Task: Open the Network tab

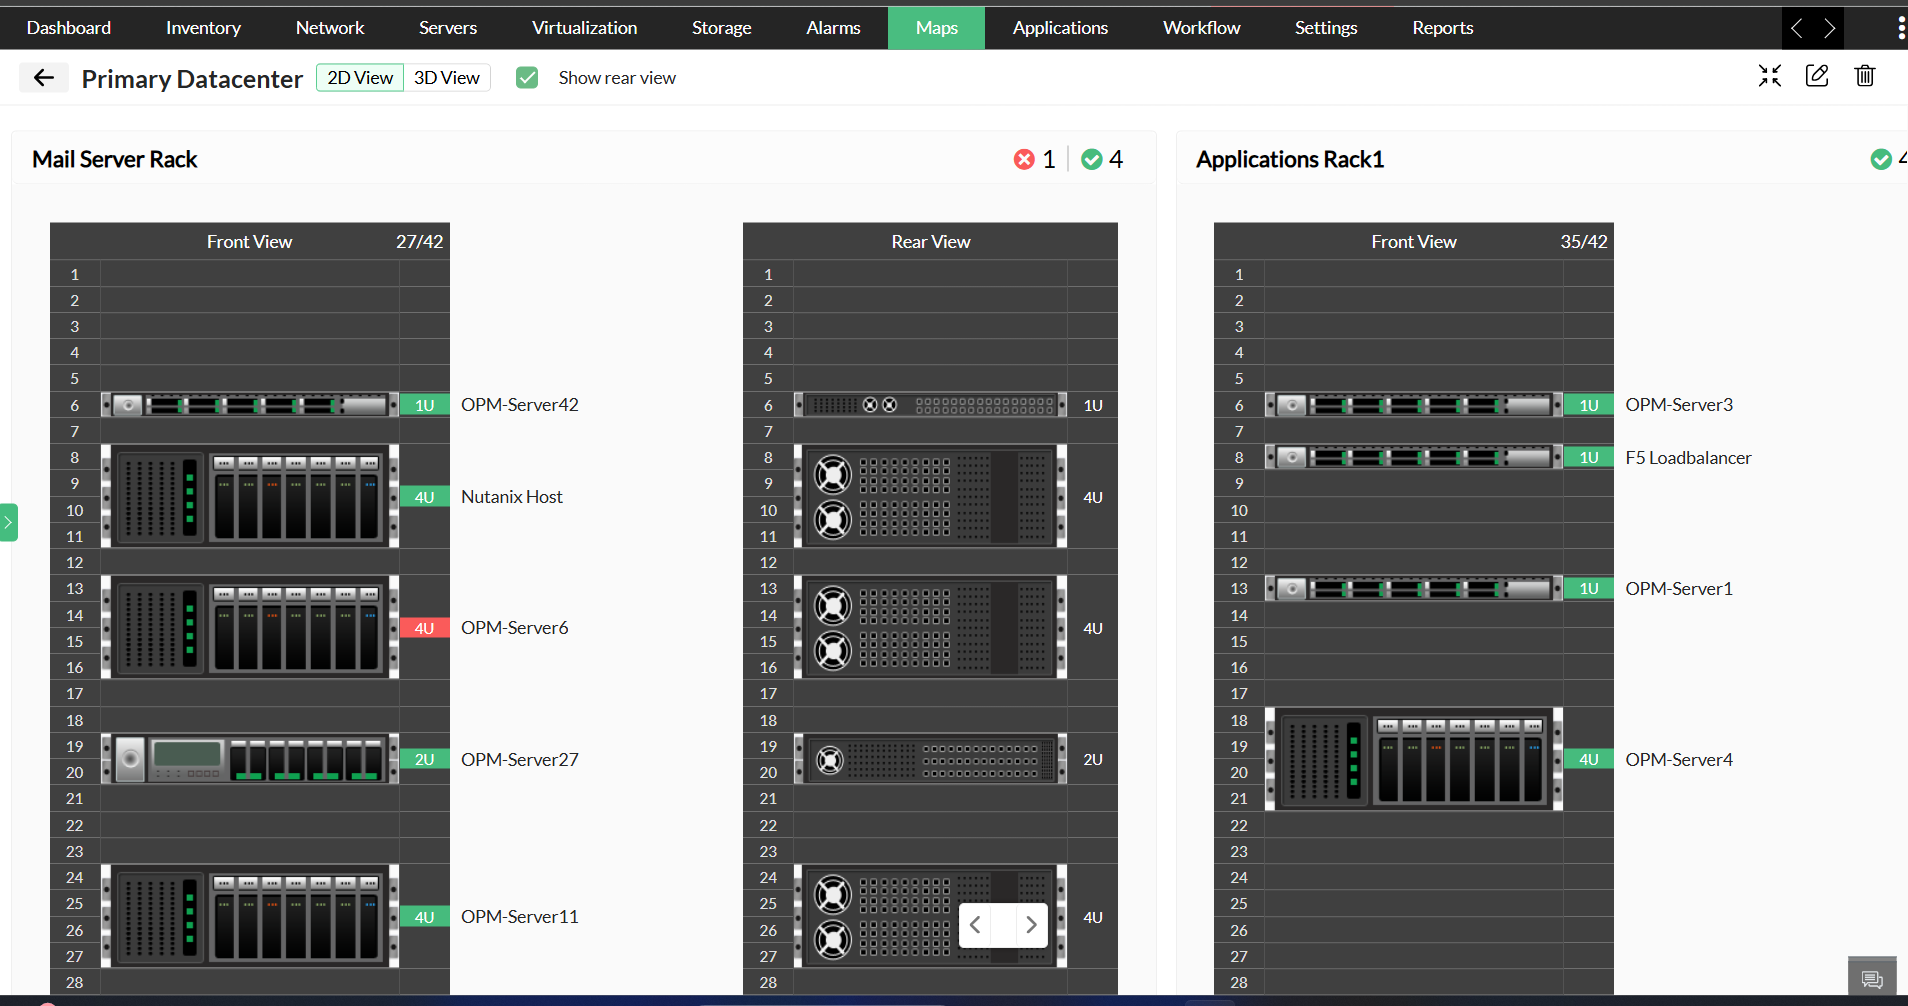Action: [x=330, y=28]
